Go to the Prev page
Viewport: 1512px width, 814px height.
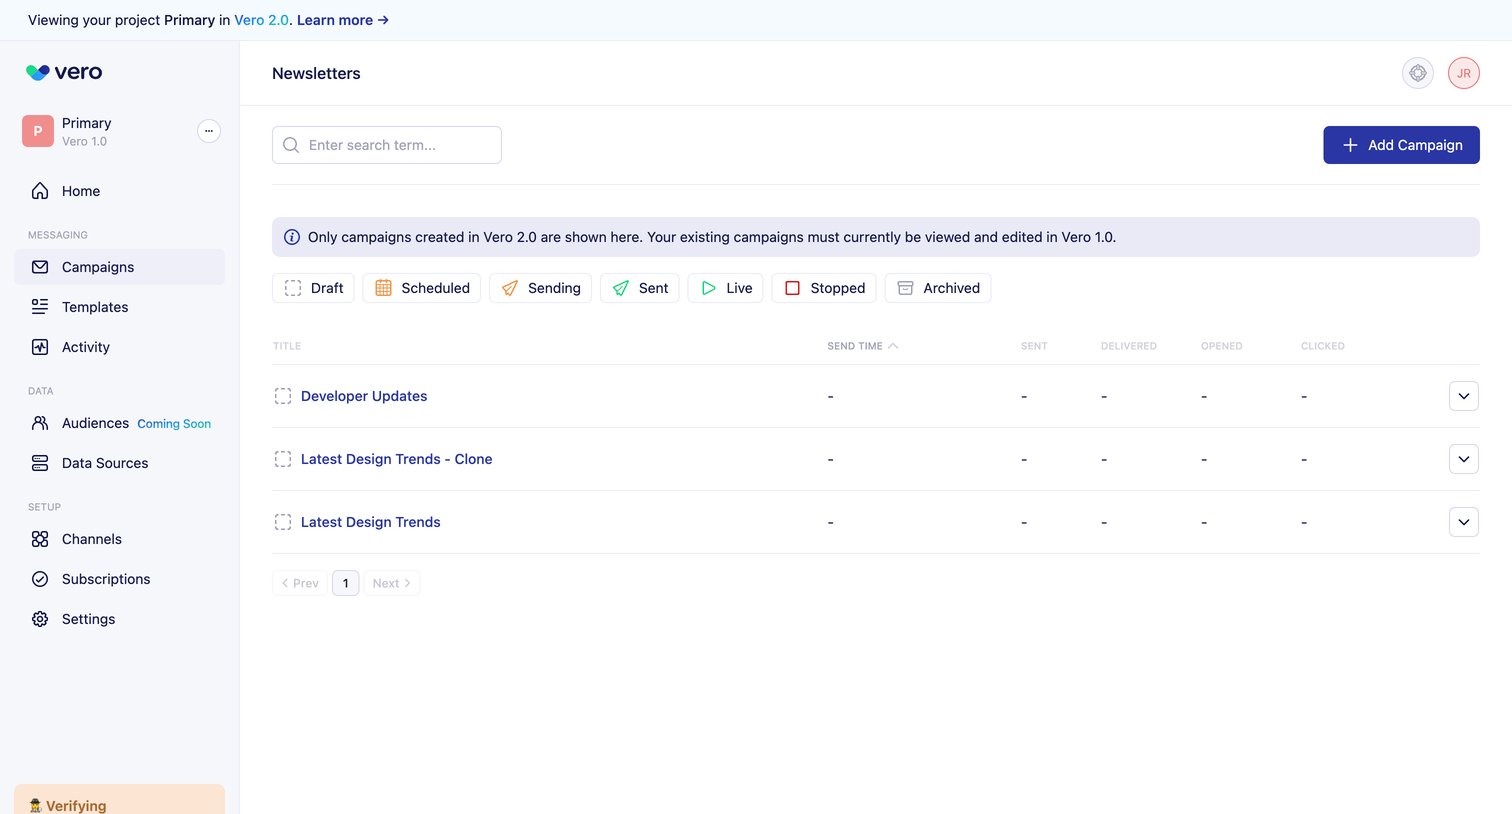click(x=300, y=583)
